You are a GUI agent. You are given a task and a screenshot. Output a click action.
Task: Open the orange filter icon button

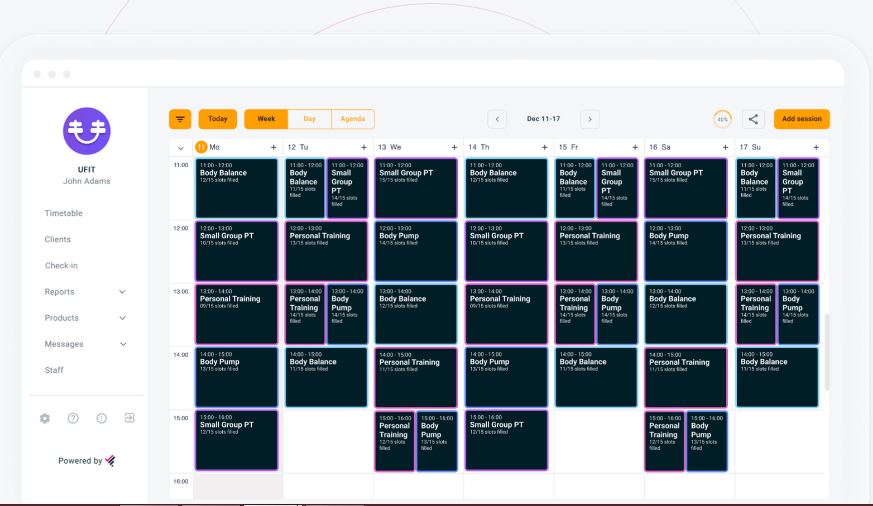pos(180,119)
